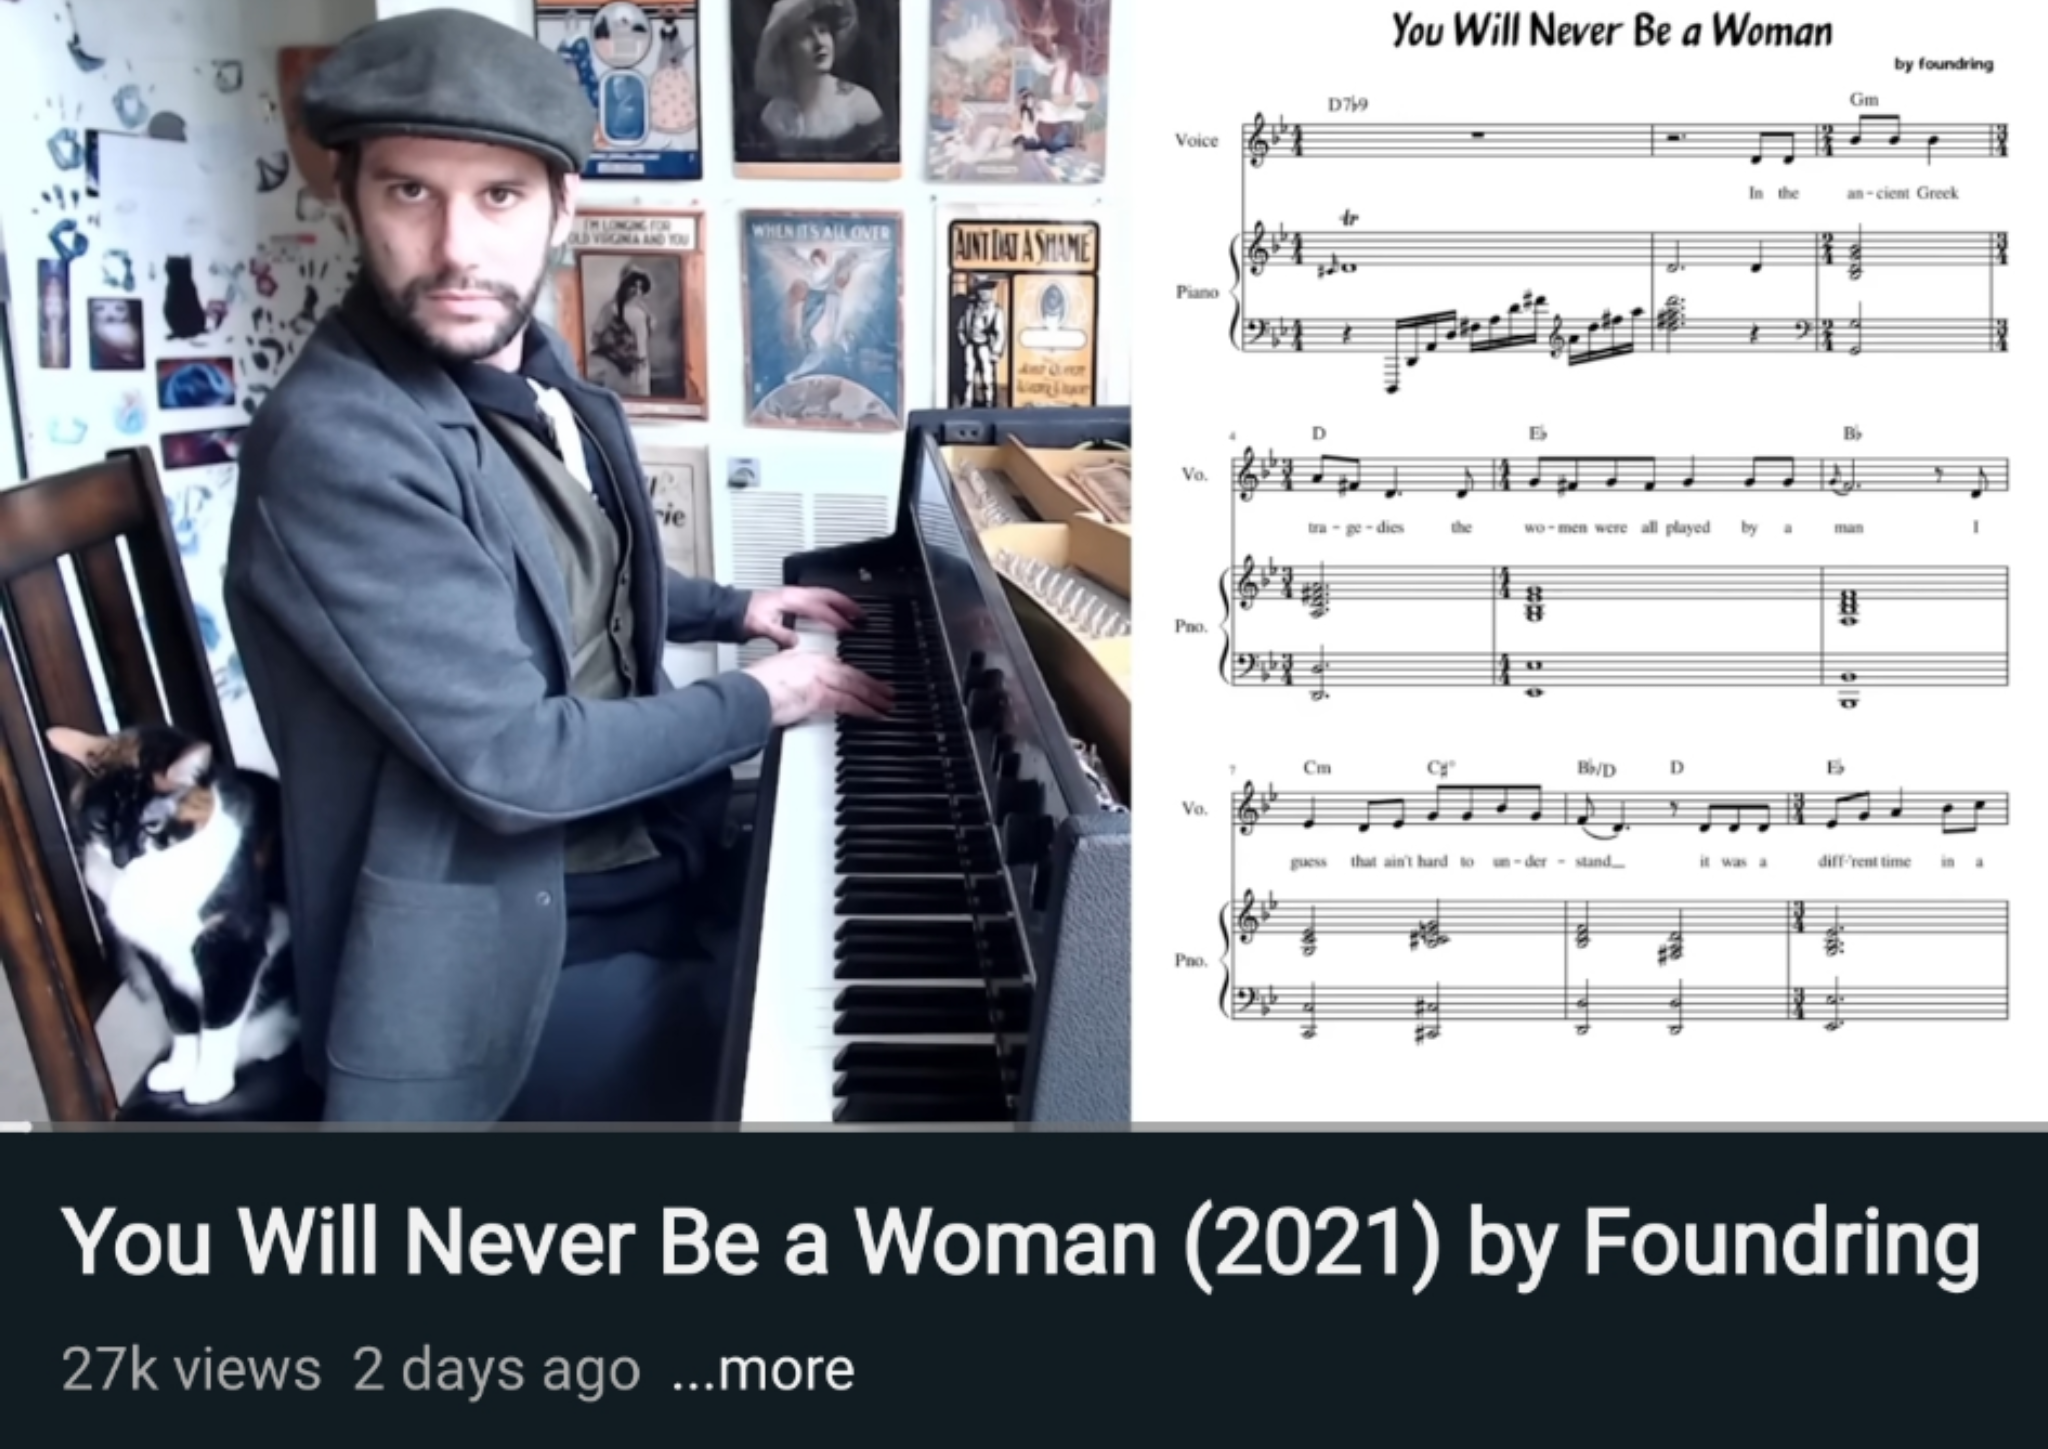Click the D7b9 chord symbol
Viewport: 2048px width, 1449px height.
(x=1346, y=105)
